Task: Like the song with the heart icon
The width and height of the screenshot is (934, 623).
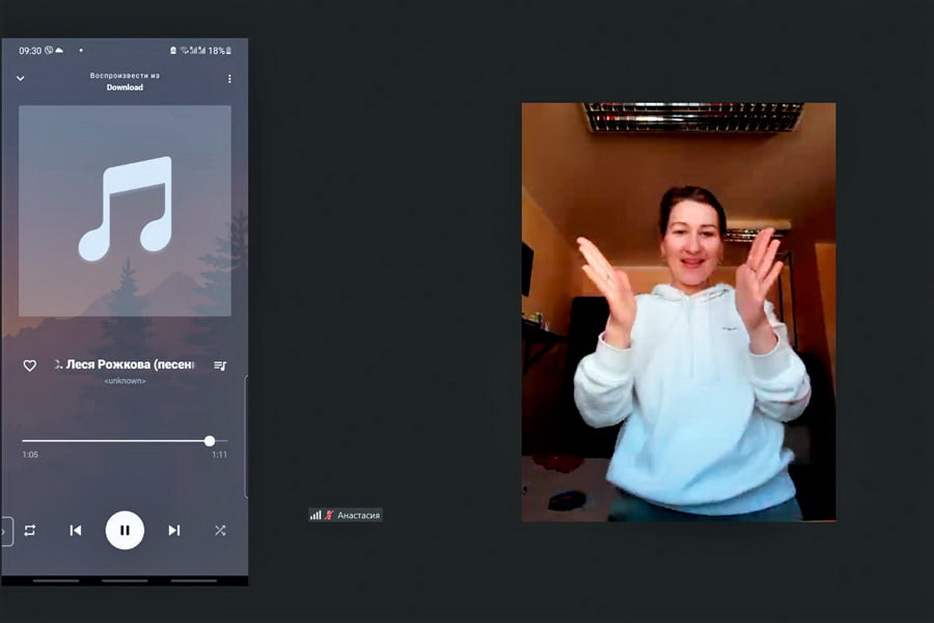Action: pos(30,366)
